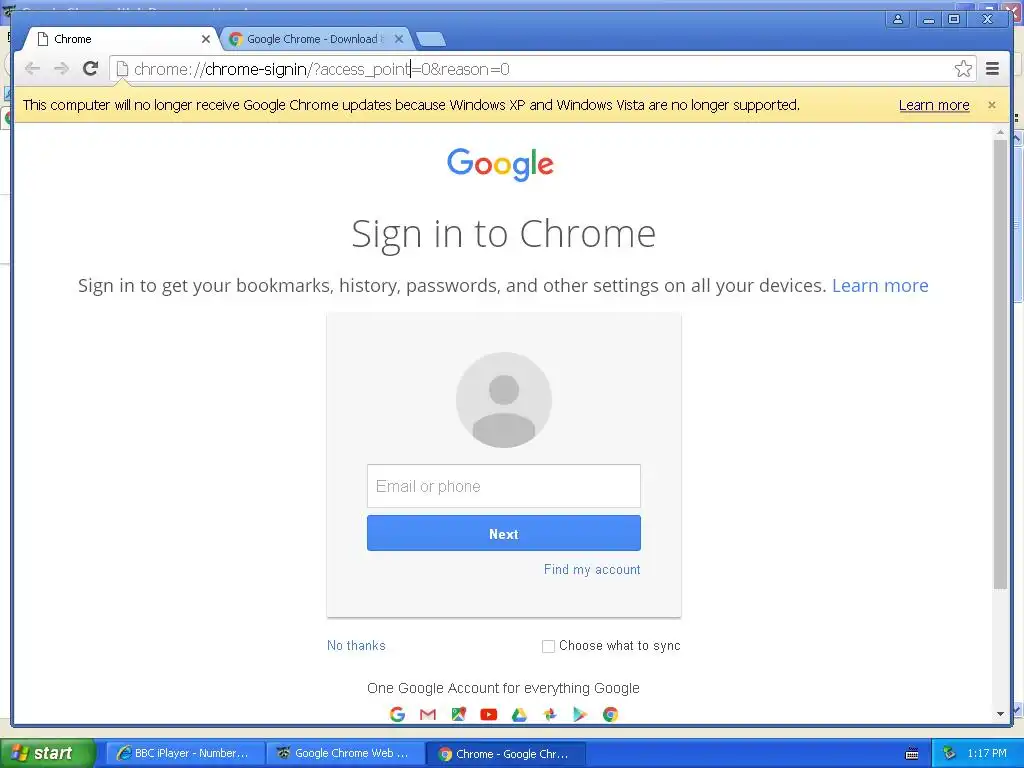Screen dimensions: 1024x768
Task: Open the Windows start button
Action: [47, 754]
